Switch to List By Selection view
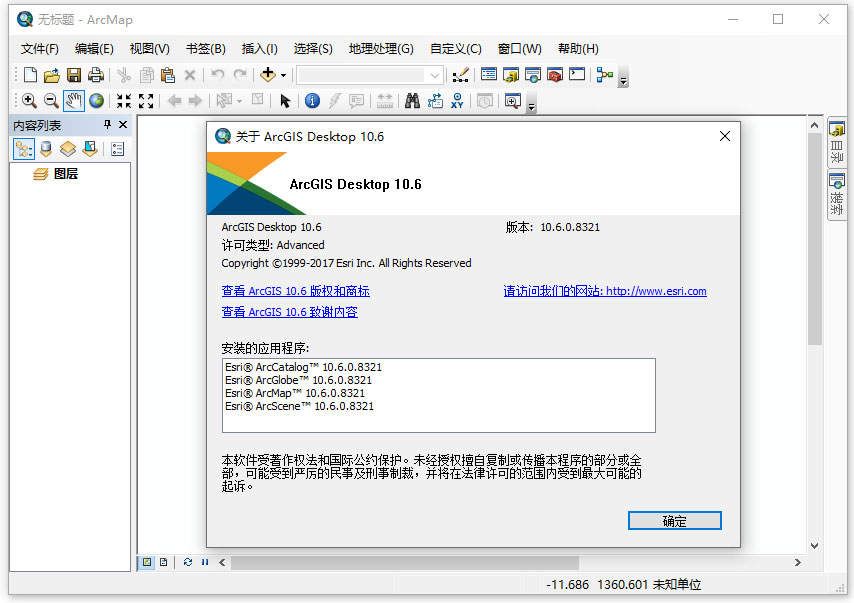854x603 pixels. coord(89,148)
